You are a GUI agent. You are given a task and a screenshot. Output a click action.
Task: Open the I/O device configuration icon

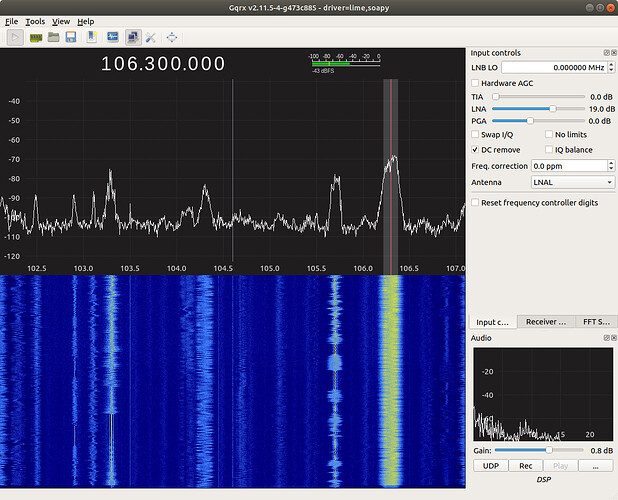[36, 37]
